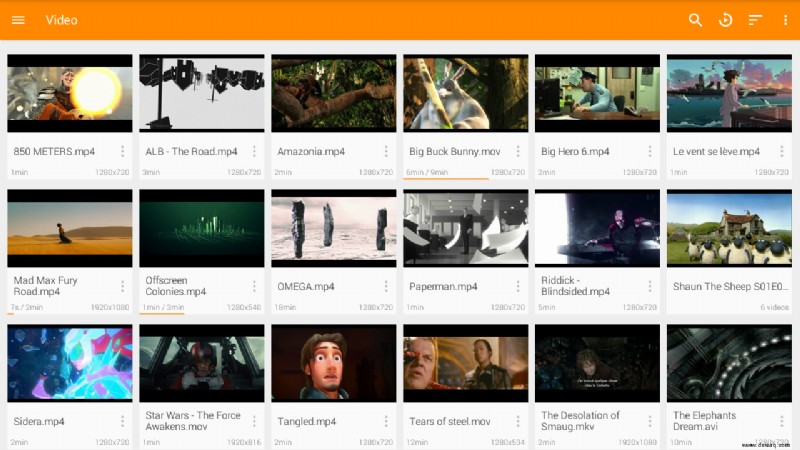The image size is (800, 450).
Task: Play the Mad Max Fury Road thumbnail
Action: tap(70, 228)
